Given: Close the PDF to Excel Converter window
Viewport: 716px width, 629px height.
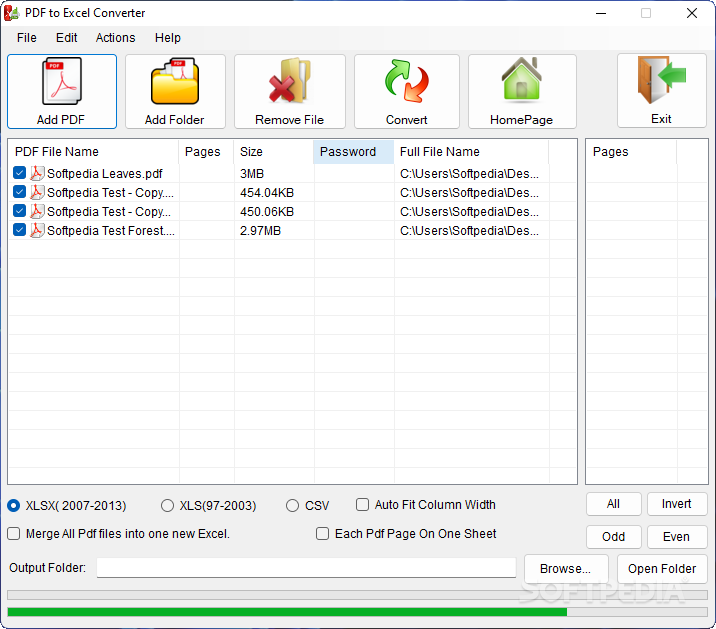Looking at the screenshot, I should (x=692, y=13).
